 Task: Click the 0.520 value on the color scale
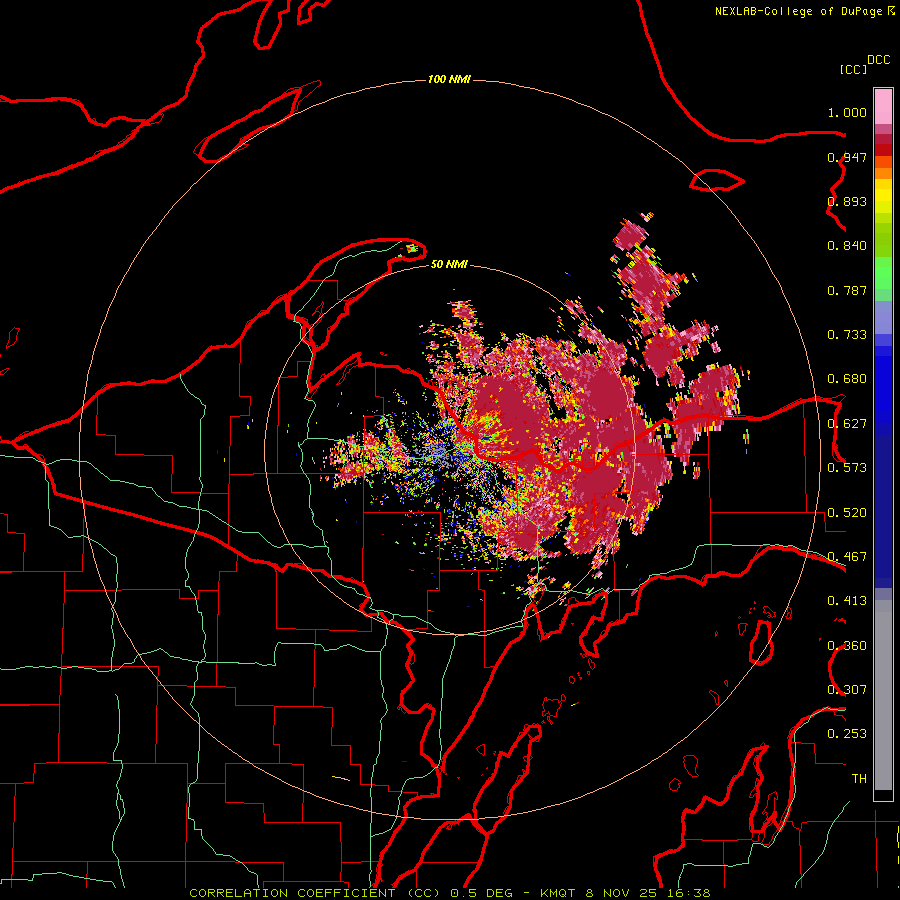click(x=847, y=513)
